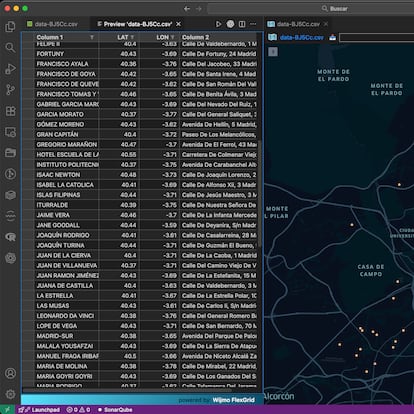Open the editor More Actions ellipsis menu
Screen dimensions: 414x414
coord(253,24)
